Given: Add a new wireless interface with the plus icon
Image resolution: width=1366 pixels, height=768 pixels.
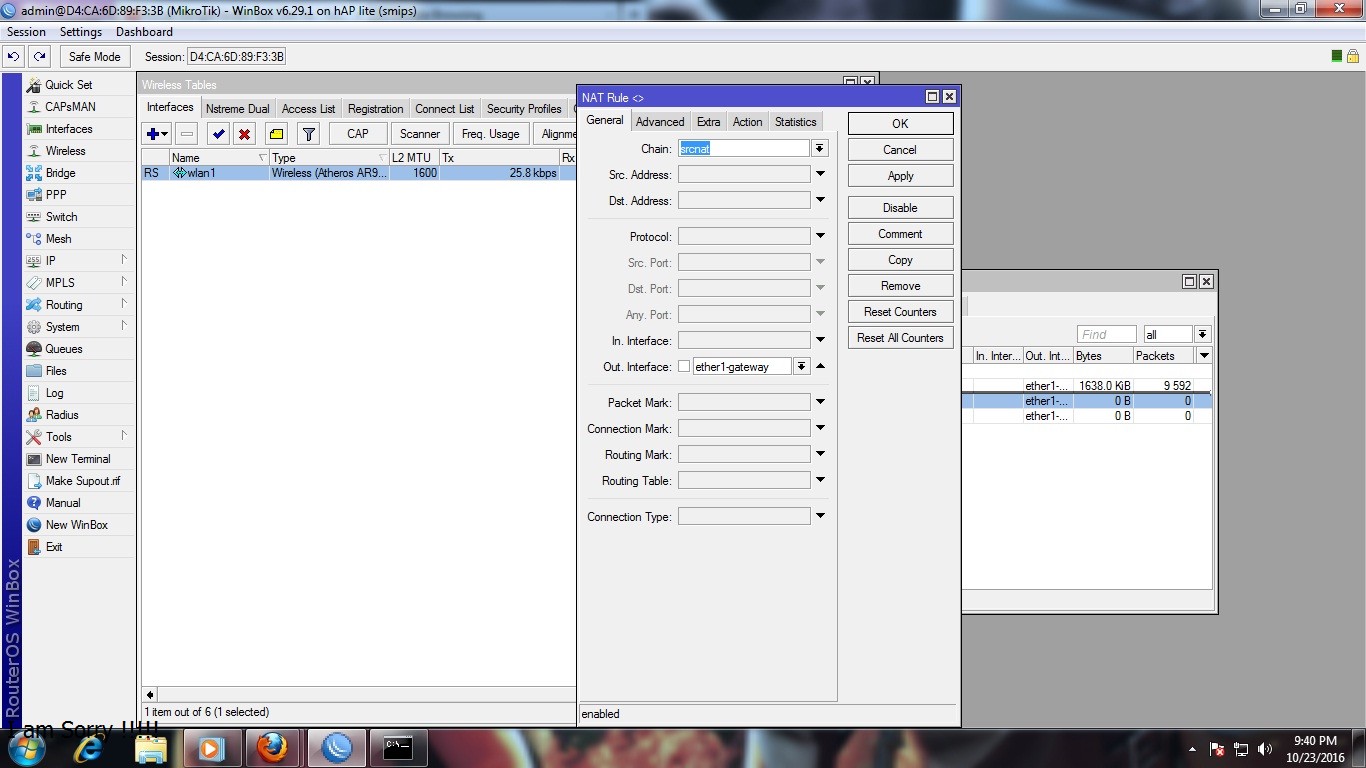Looking at the screenshot, I should pyautogui.click(x=152, y=133).
